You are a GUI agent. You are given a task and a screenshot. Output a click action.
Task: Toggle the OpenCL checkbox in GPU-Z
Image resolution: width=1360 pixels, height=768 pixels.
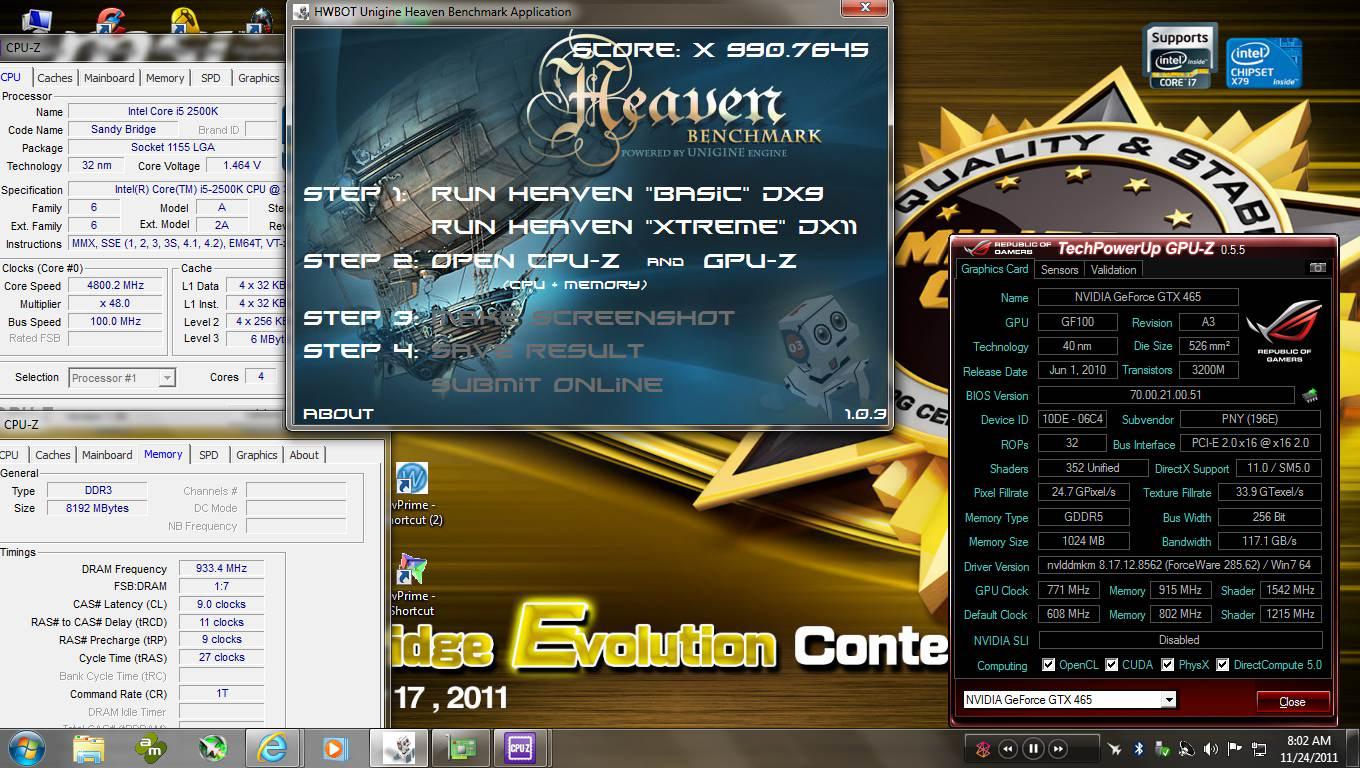point(1048,665)
